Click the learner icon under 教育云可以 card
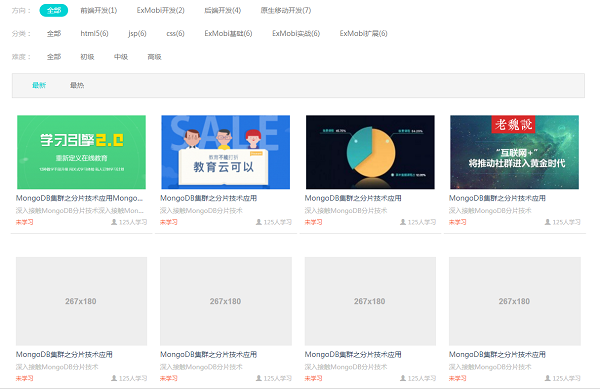The width and height of the screenshot is (600, 389). pyautogui.click(x=259, y=222)
